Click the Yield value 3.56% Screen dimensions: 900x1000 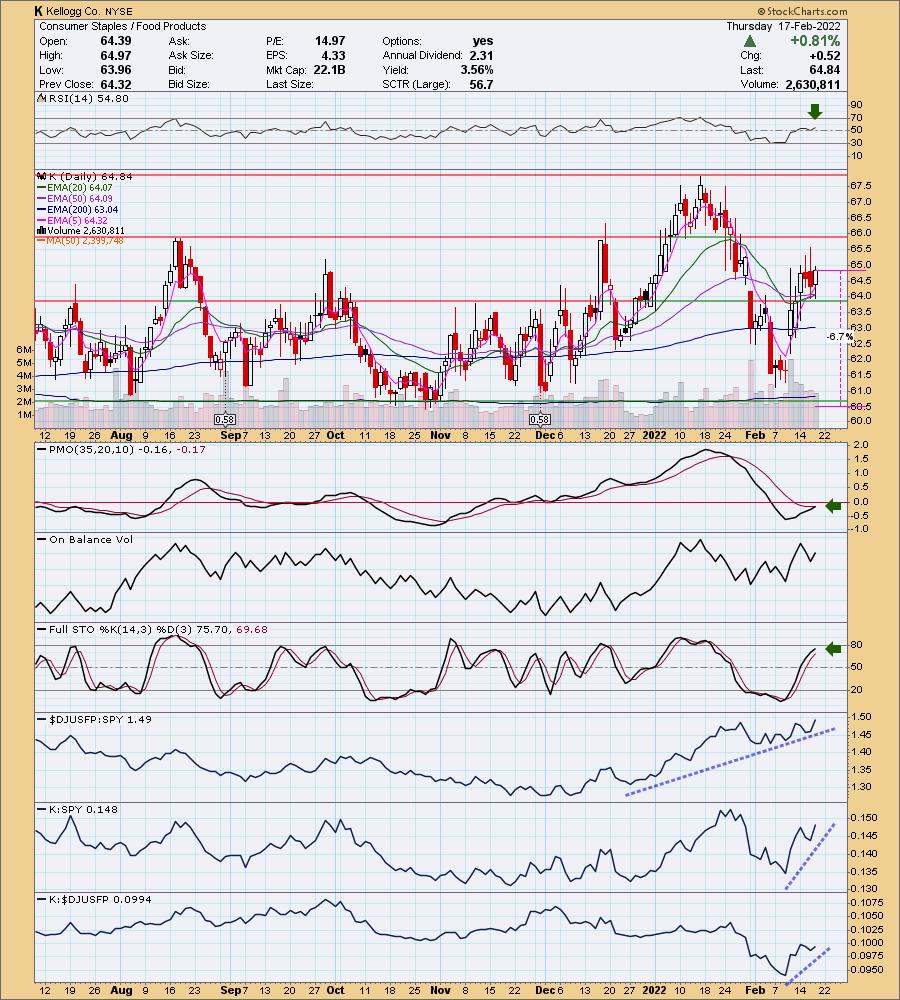pos(477,70)
